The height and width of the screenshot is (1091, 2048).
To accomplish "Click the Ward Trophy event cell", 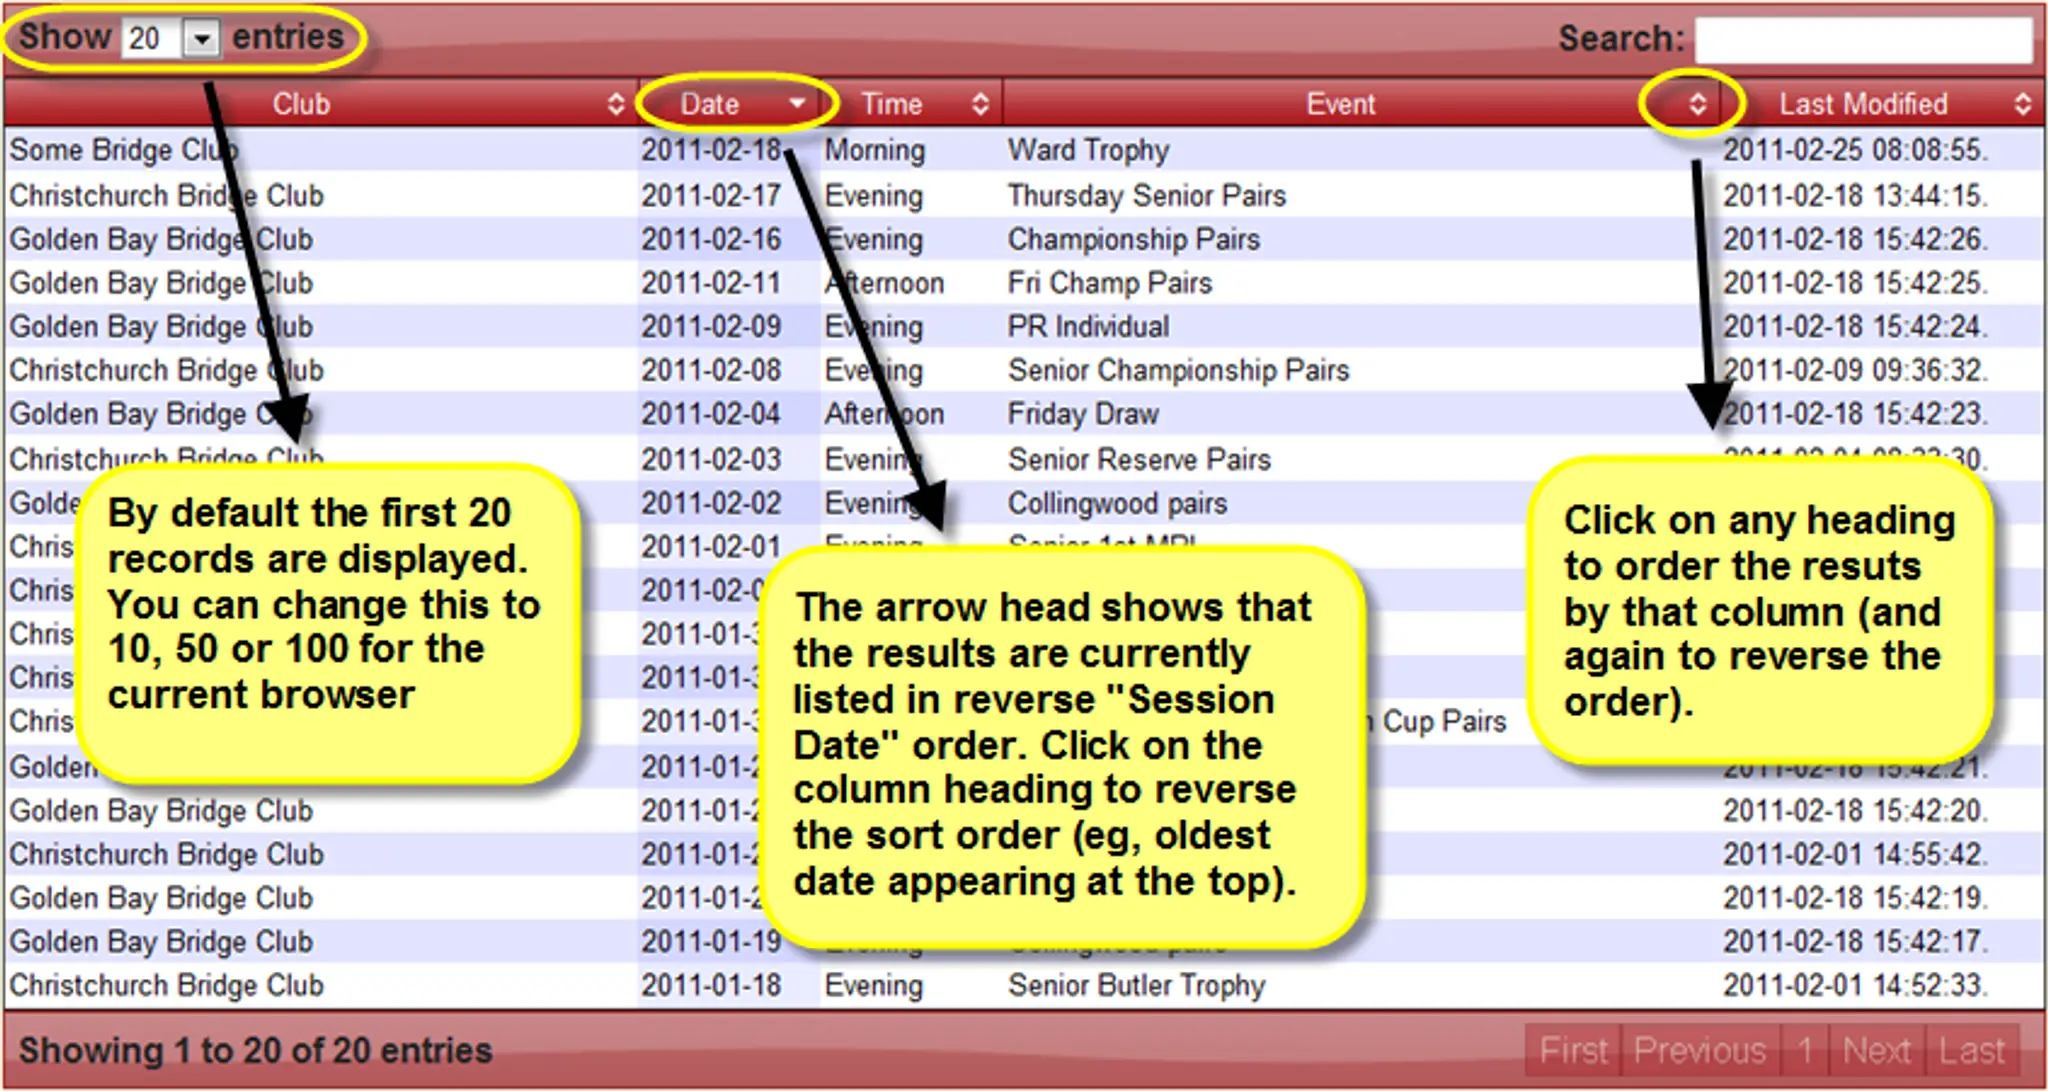I will pos(1088,150).
